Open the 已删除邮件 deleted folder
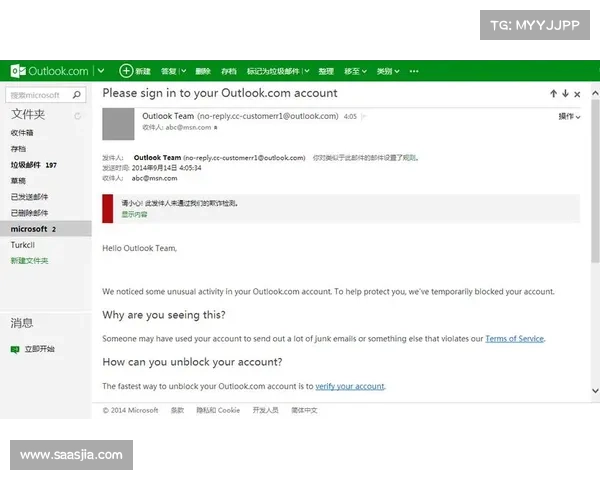 tap(29, 213)
